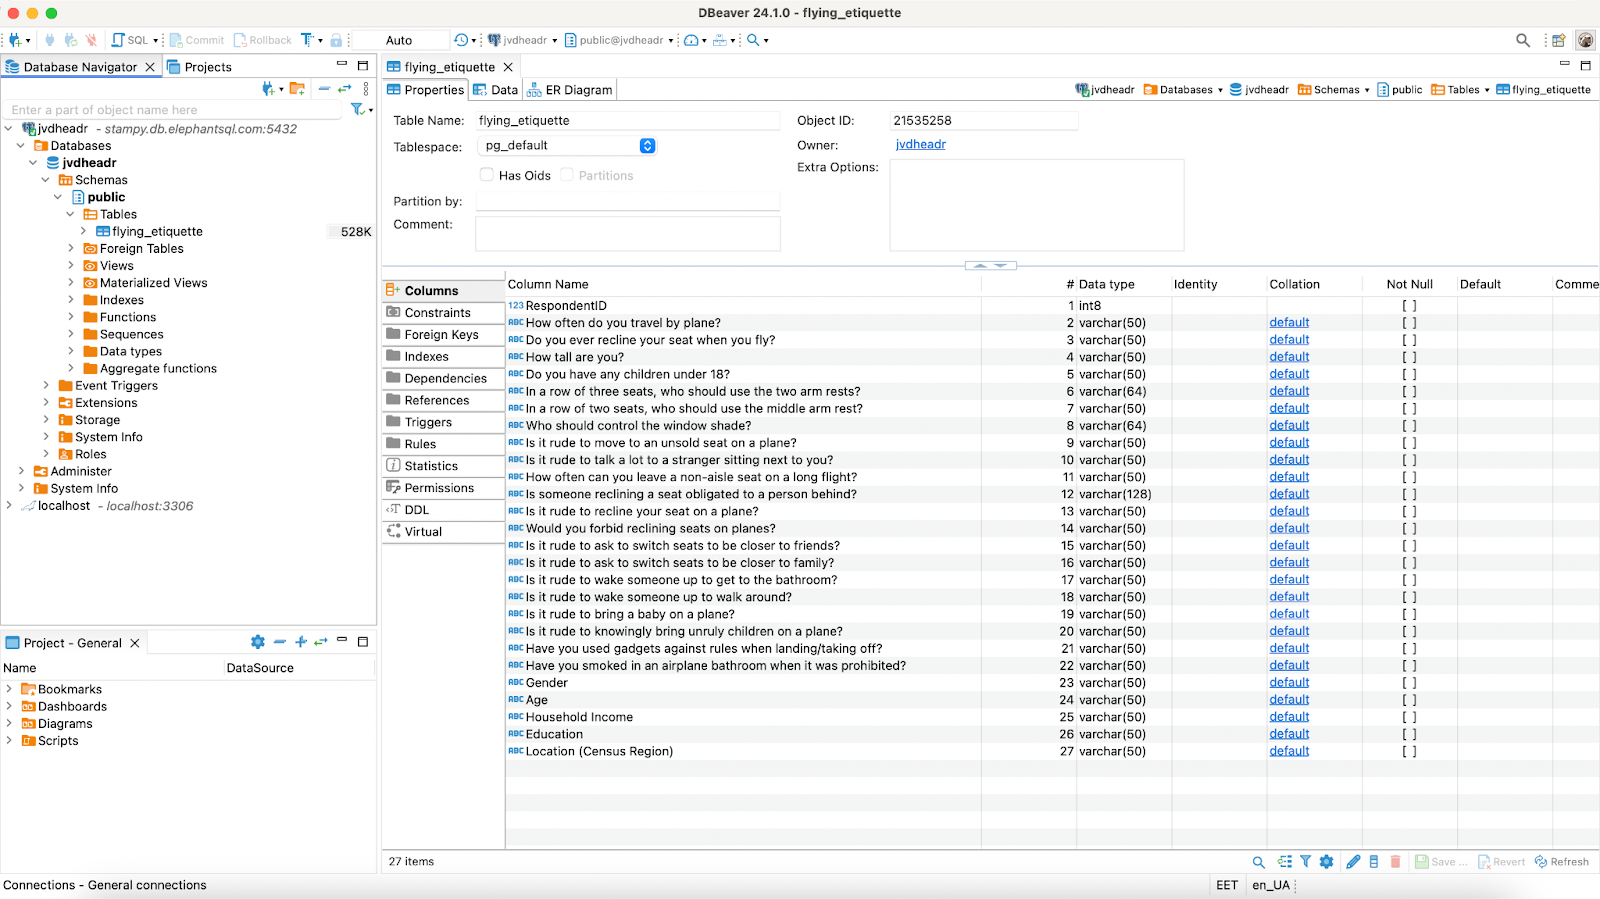Click the create column icon beside pencil
1600x899 pixels.
tap(1374, 861)
